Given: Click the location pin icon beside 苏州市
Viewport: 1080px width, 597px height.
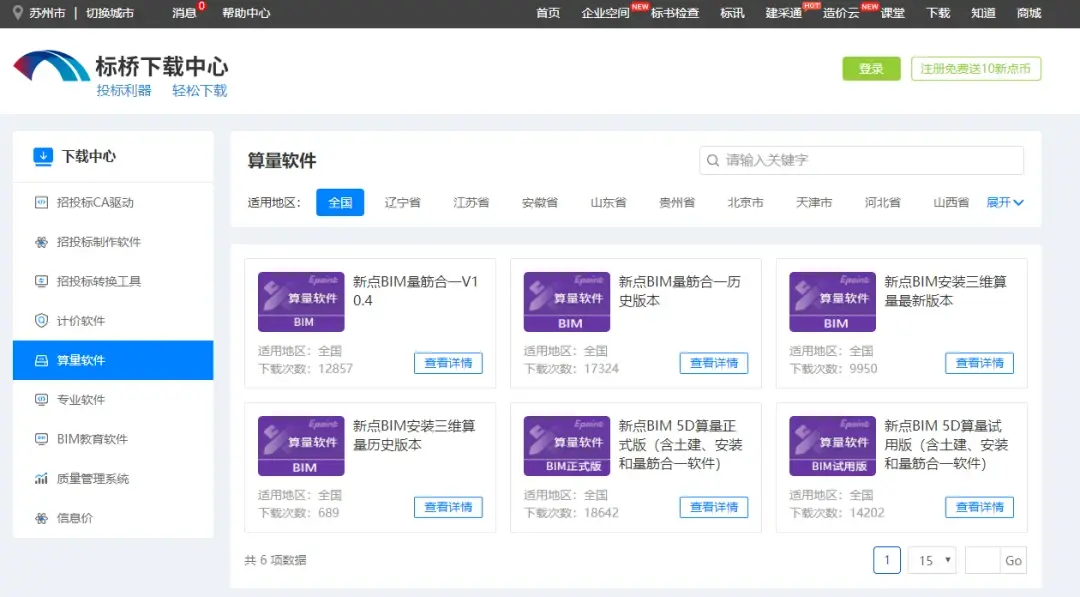Looking at the screenshot, I should pos(18,12).
